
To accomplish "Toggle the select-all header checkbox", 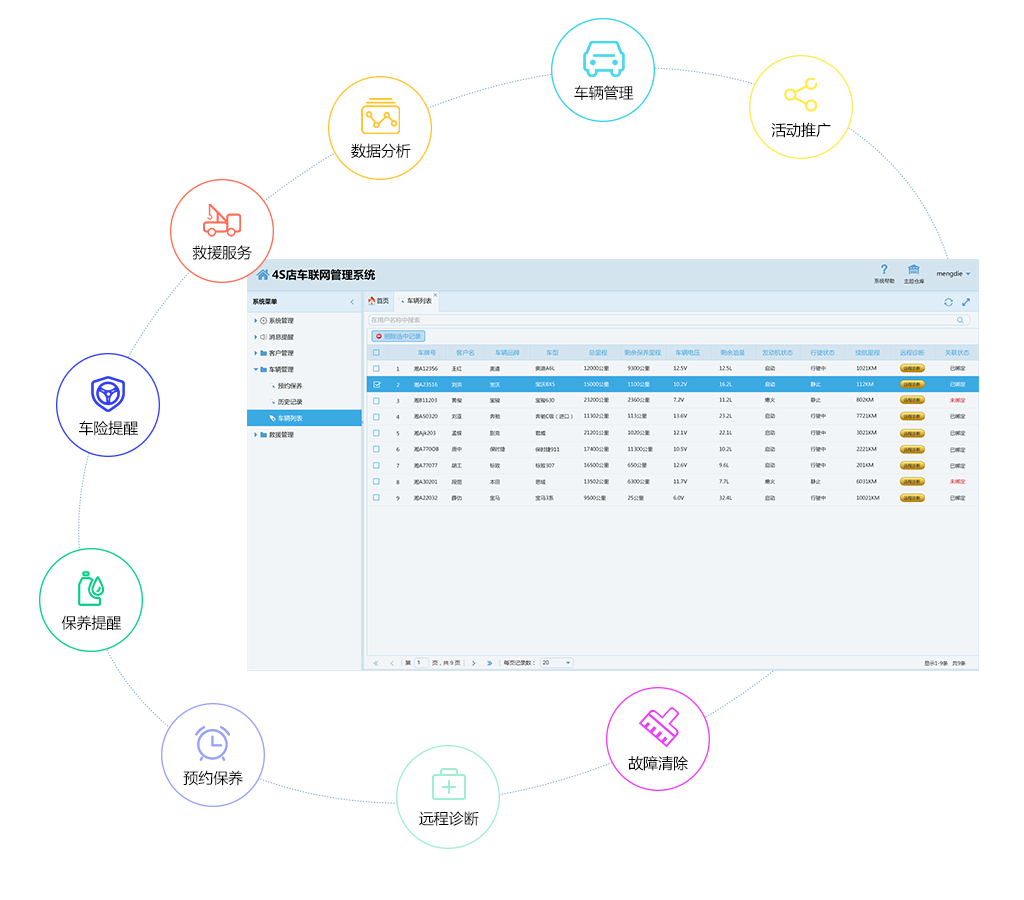I will pyautogui.click(x=376, y=353).
